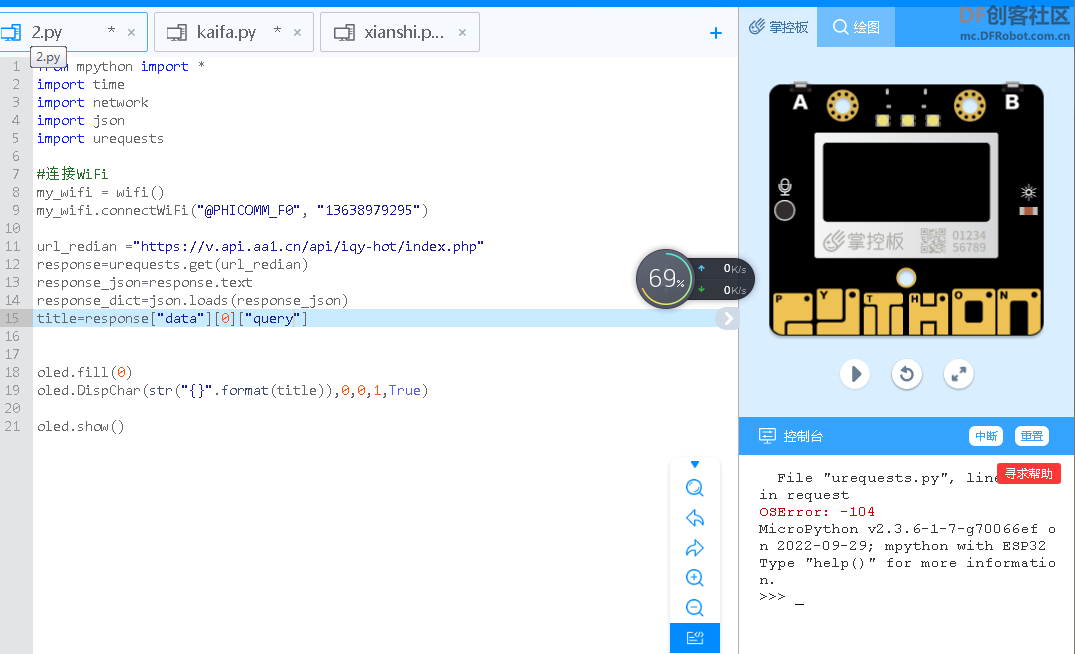Click the "OSError: -104" console line

[817, 512]
